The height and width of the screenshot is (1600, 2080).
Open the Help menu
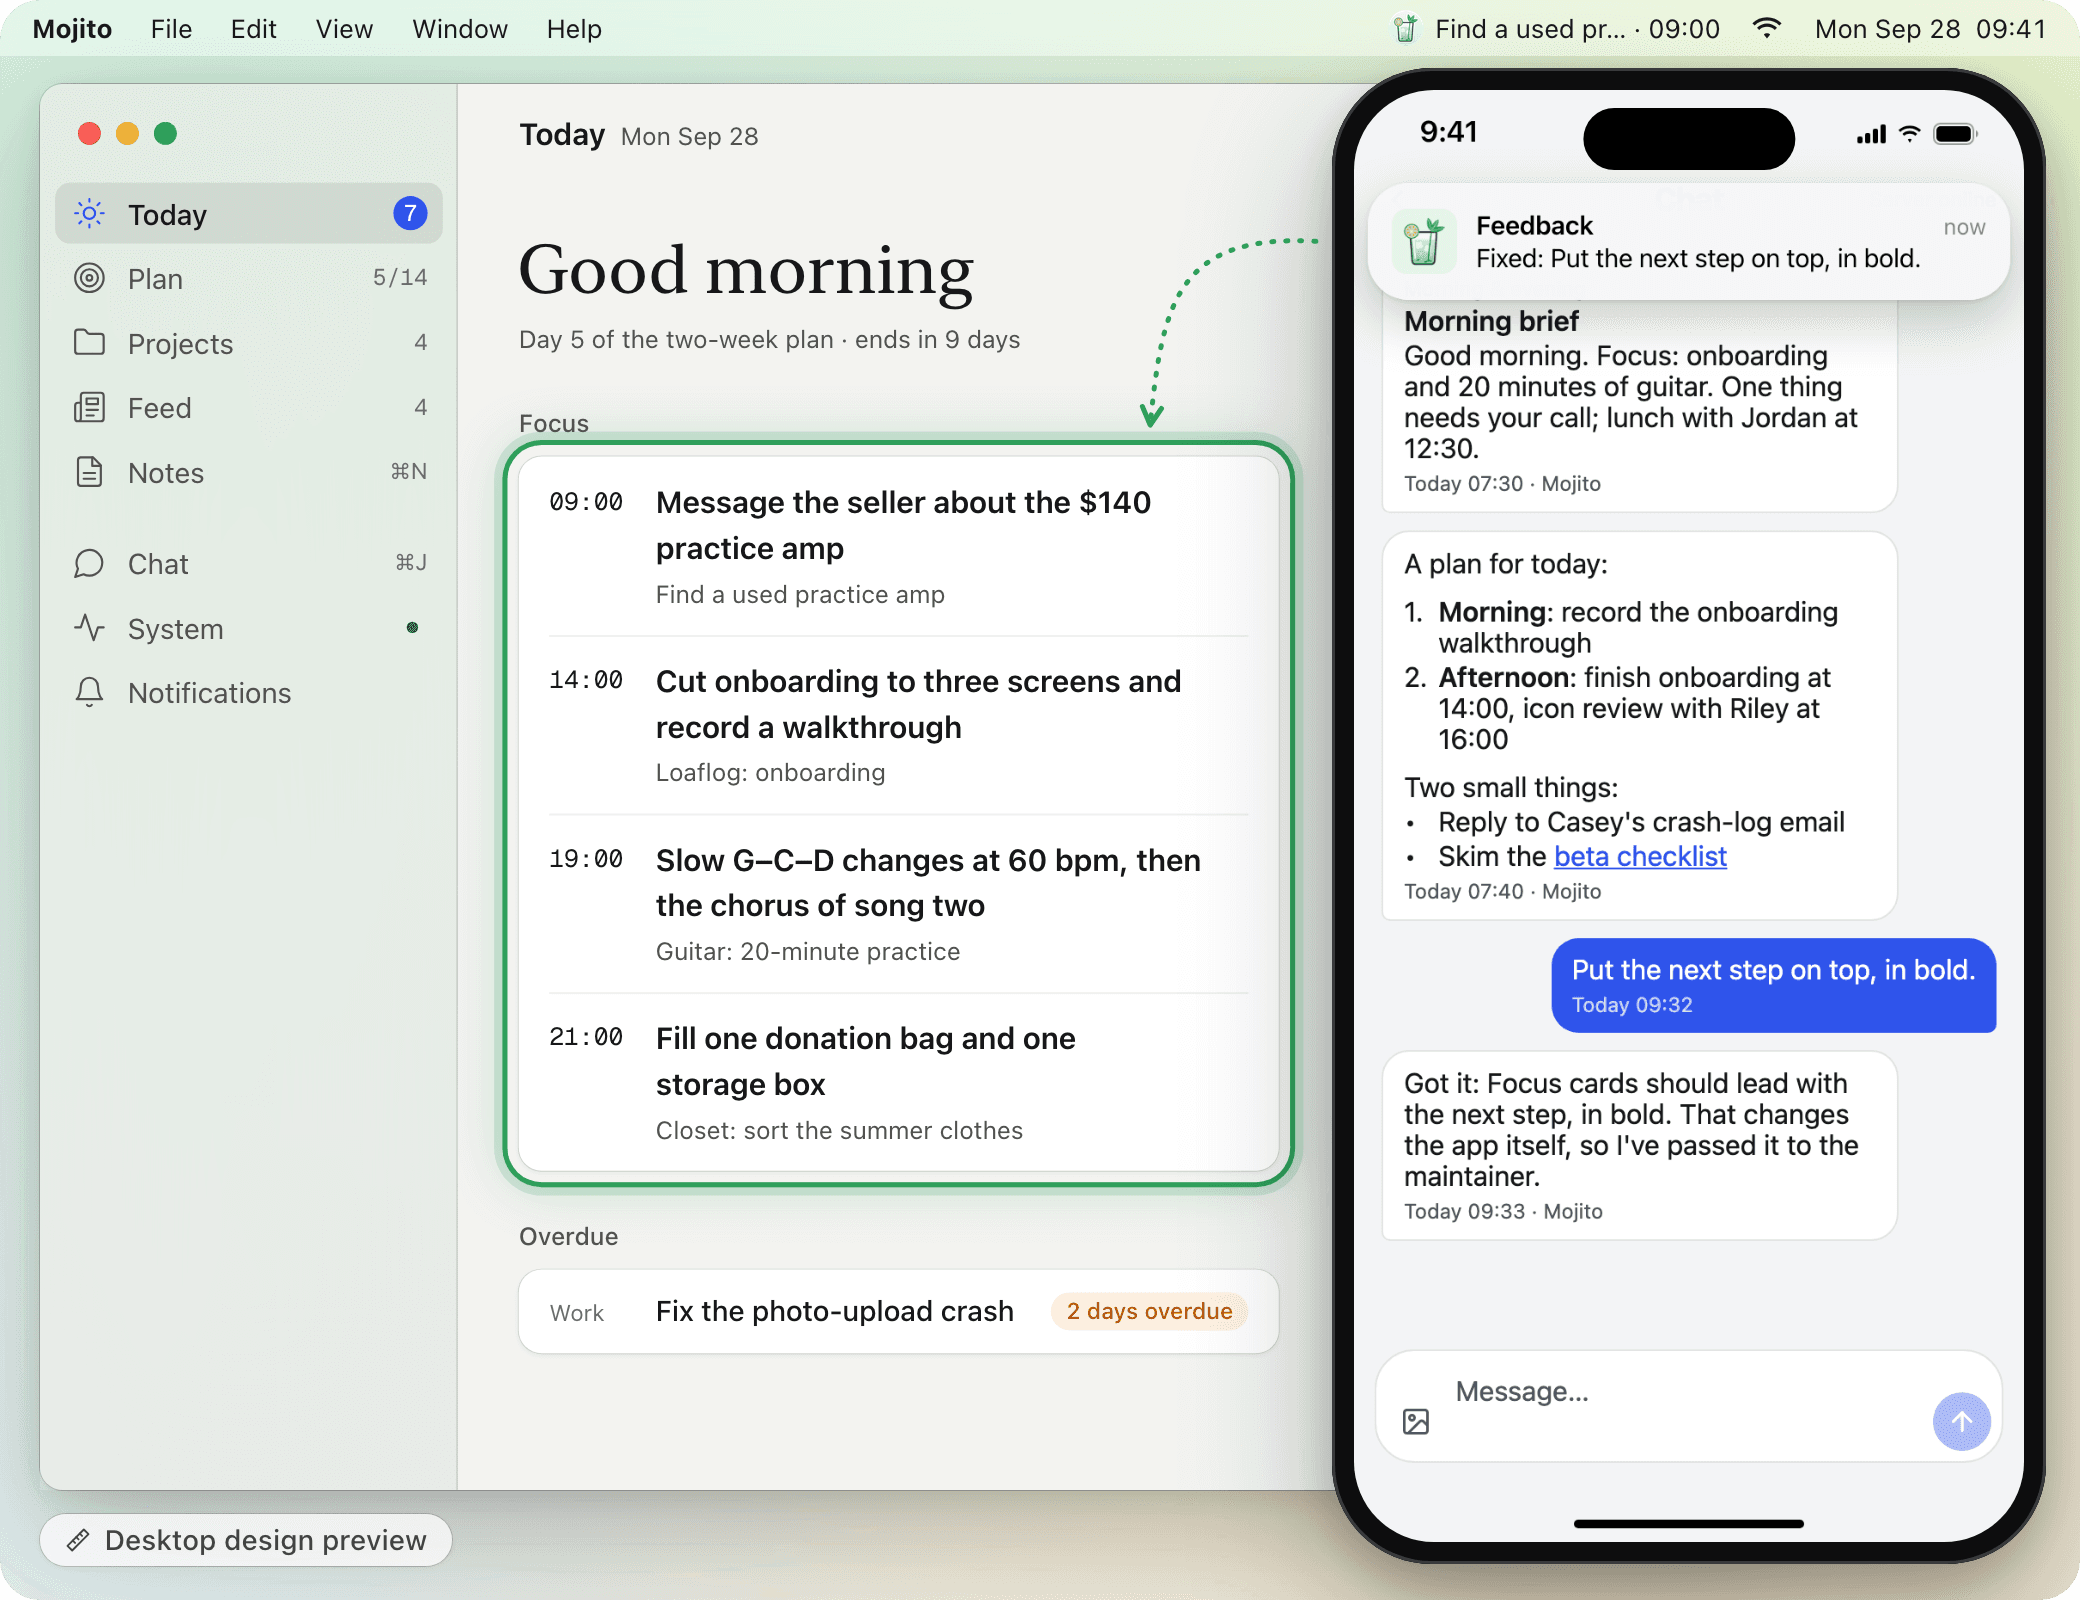[x=574, y=29]
